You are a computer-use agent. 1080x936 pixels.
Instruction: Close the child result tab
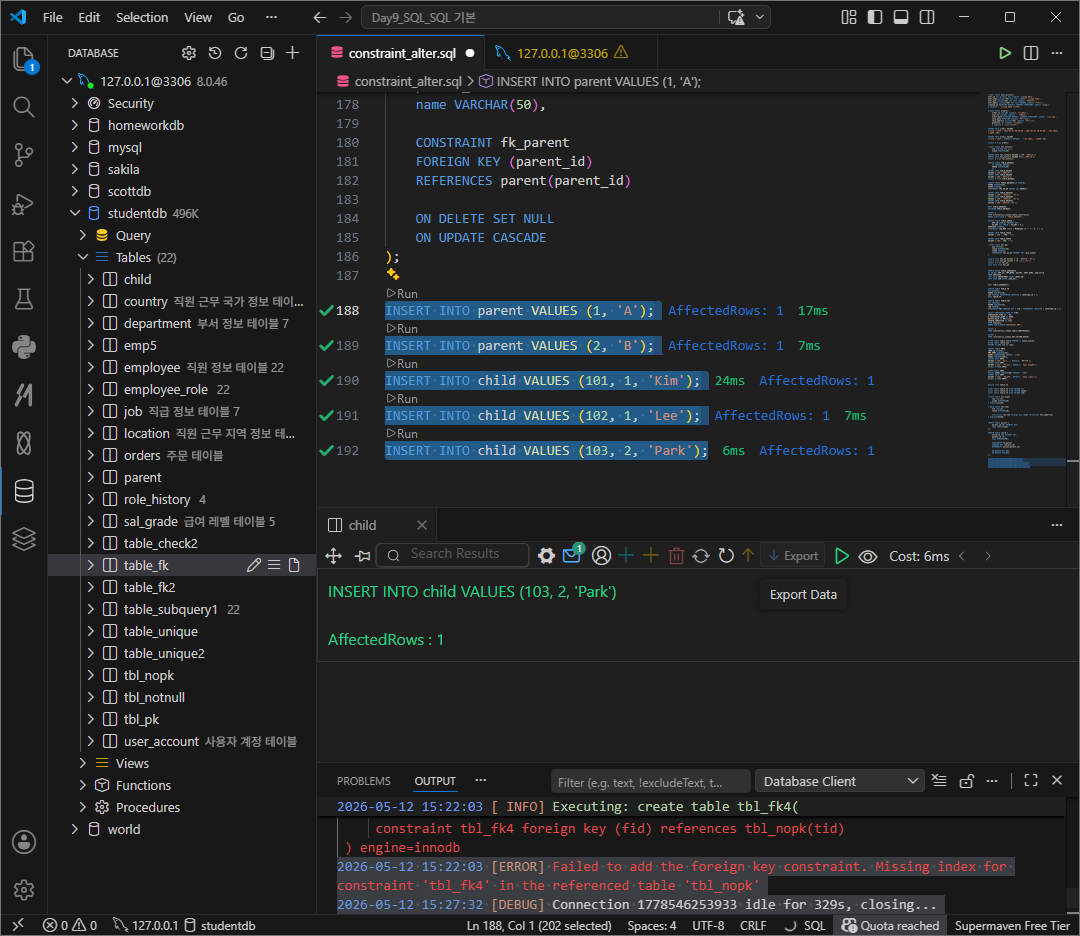422,526
